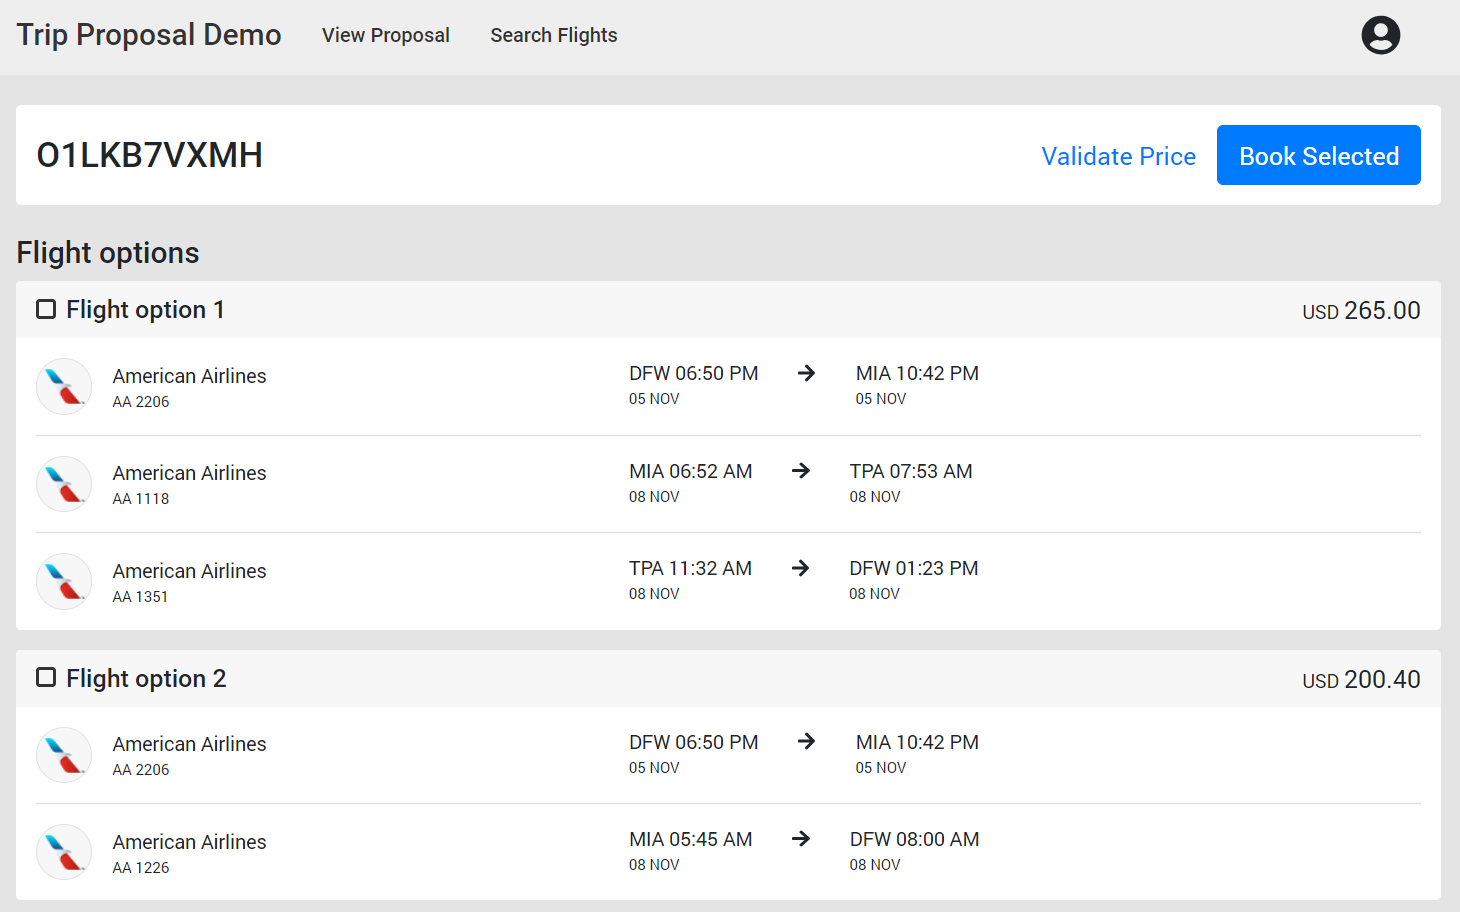
Task: Click airline logo of first AA 2206 row
Action: (64, 386)
